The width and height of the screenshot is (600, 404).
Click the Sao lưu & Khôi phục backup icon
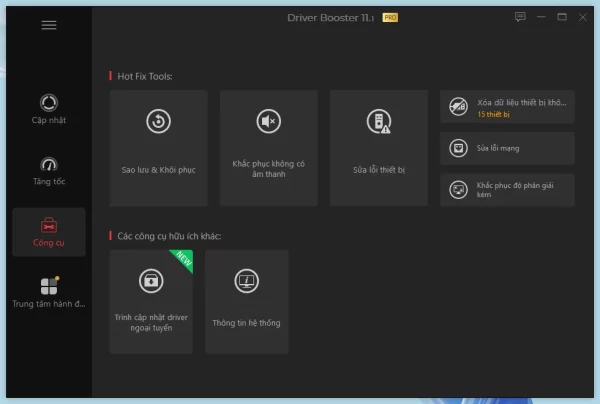click(x=158, y=121)
